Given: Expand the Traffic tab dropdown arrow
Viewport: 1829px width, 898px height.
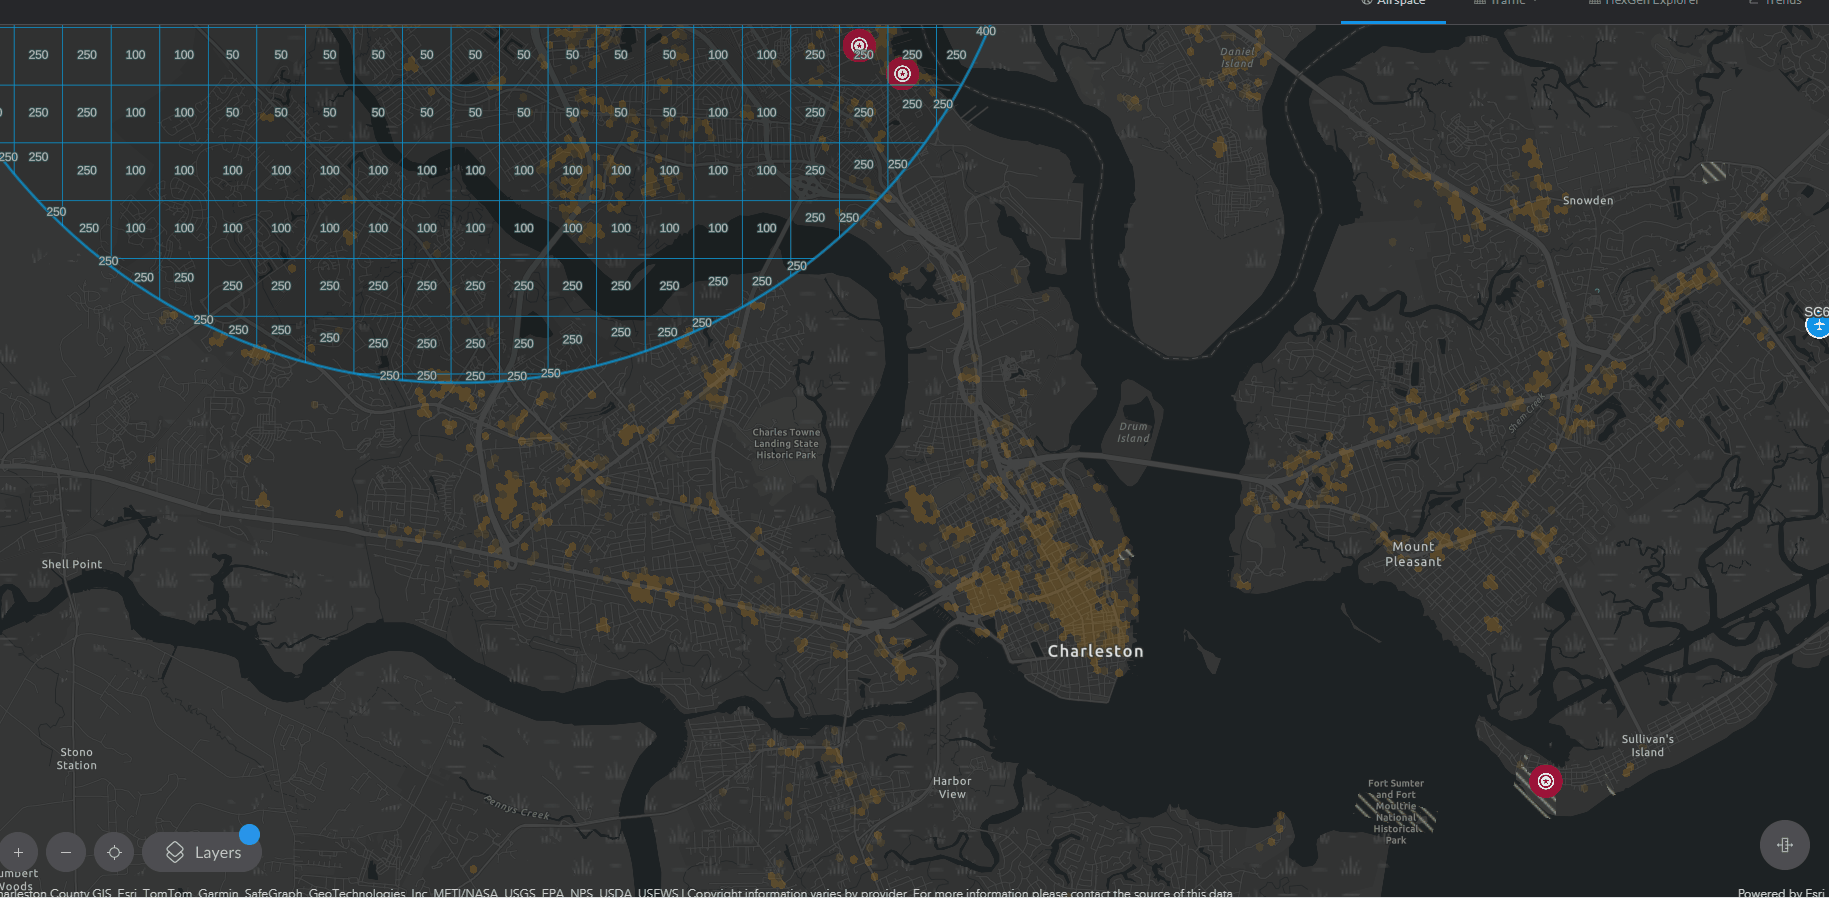Looking at the screenshot, I should coord(1535,4).
